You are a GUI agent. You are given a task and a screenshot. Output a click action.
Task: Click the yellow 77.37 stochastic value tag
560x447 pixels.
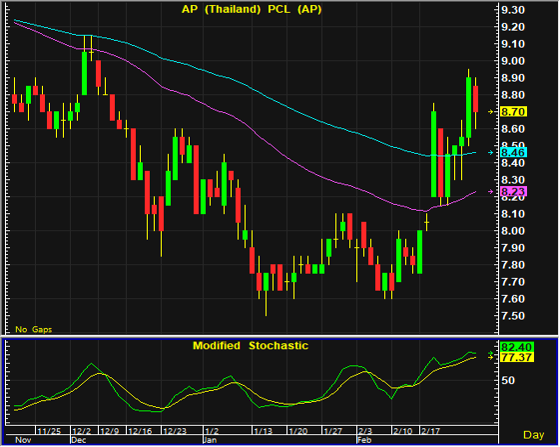pos(517,357)
